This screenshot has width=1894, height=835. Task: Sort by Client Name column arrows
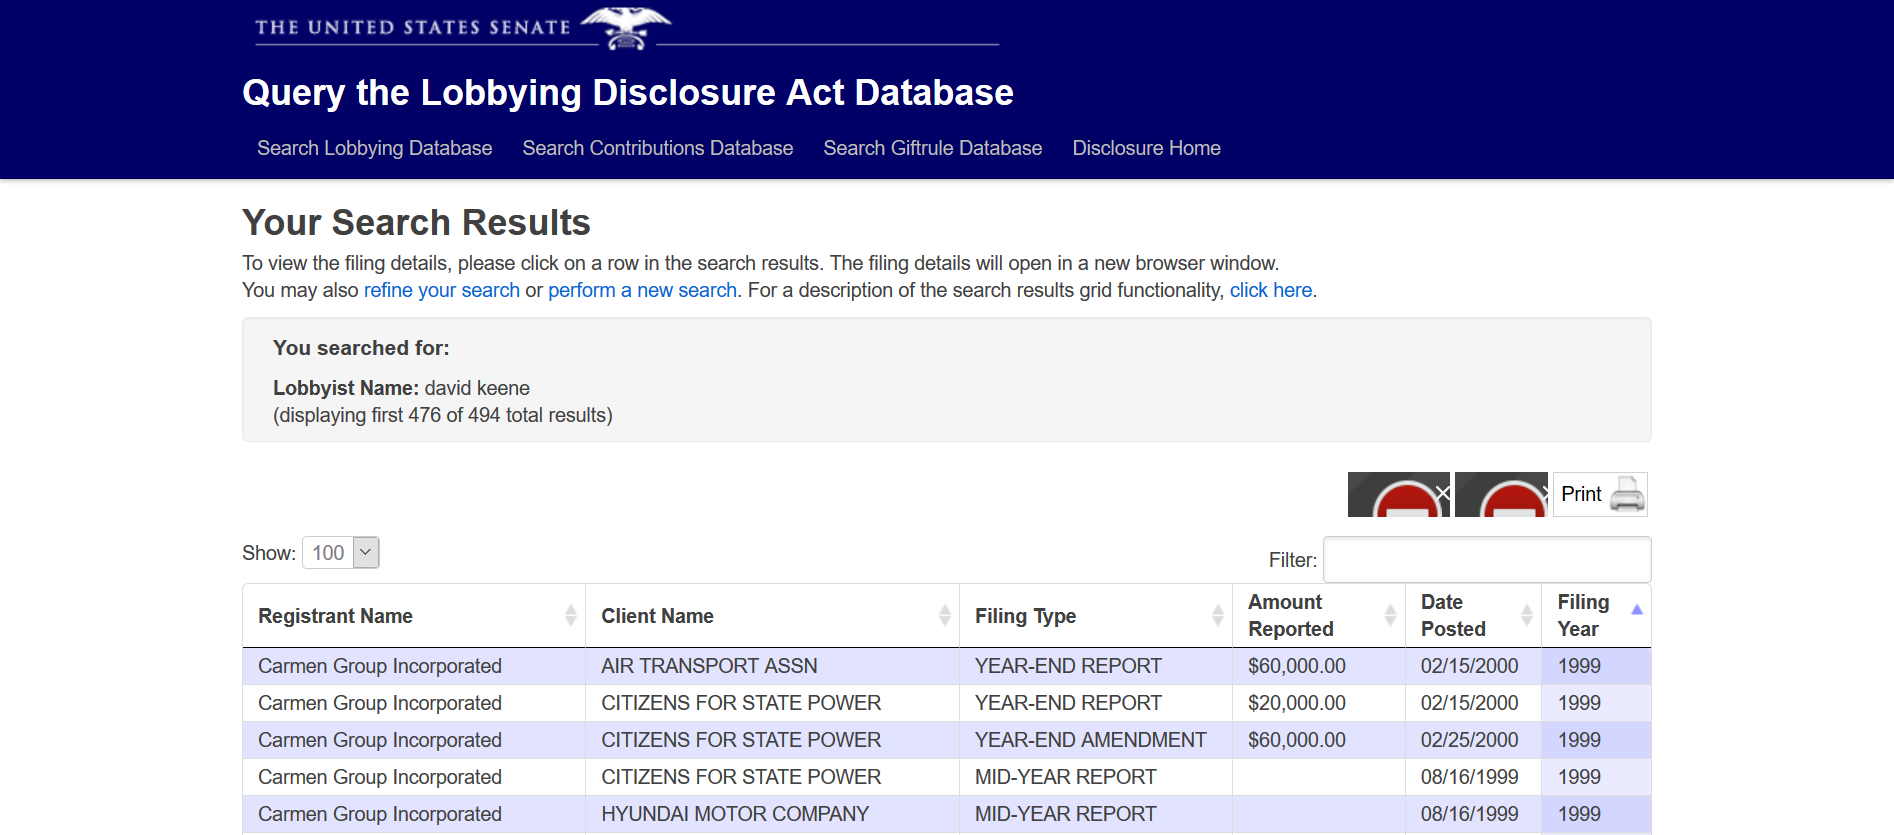pos(944,615)
